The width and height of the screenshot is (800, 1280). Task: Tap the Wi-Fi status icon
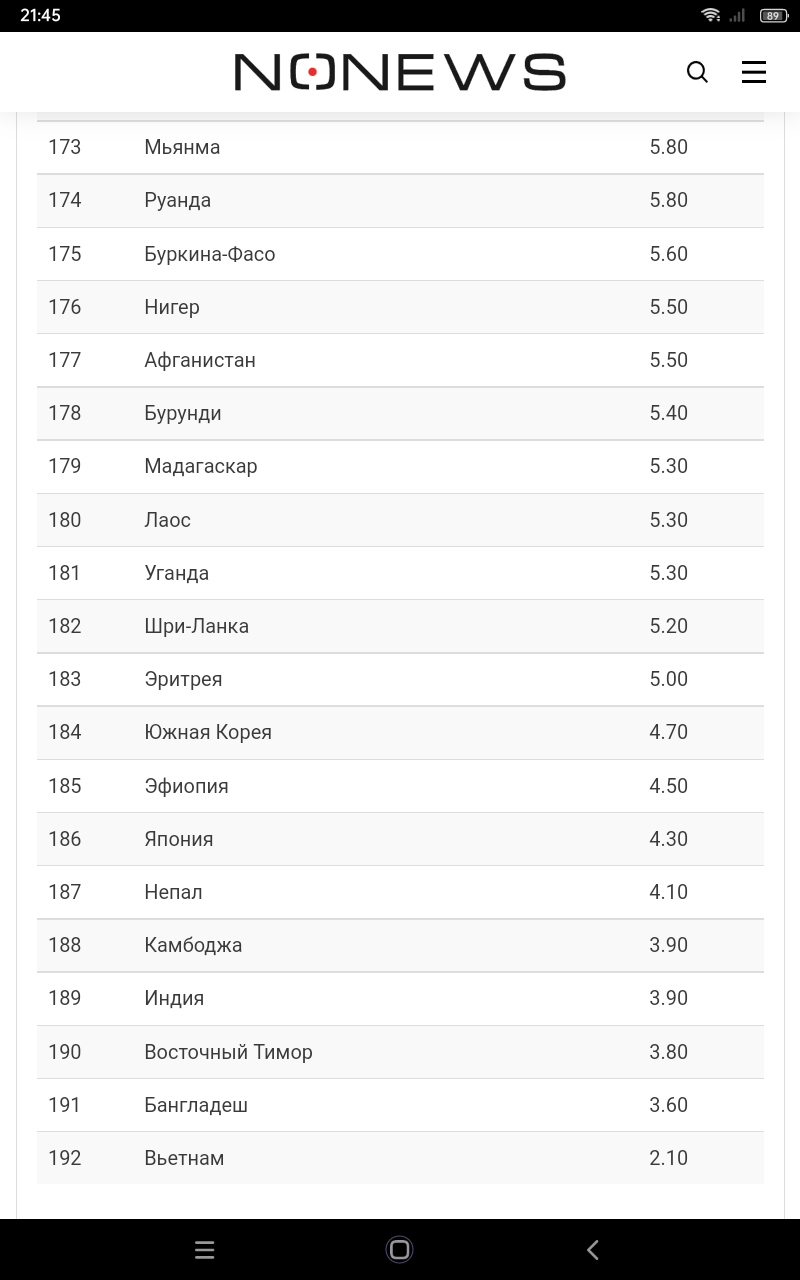pos(711,15)
